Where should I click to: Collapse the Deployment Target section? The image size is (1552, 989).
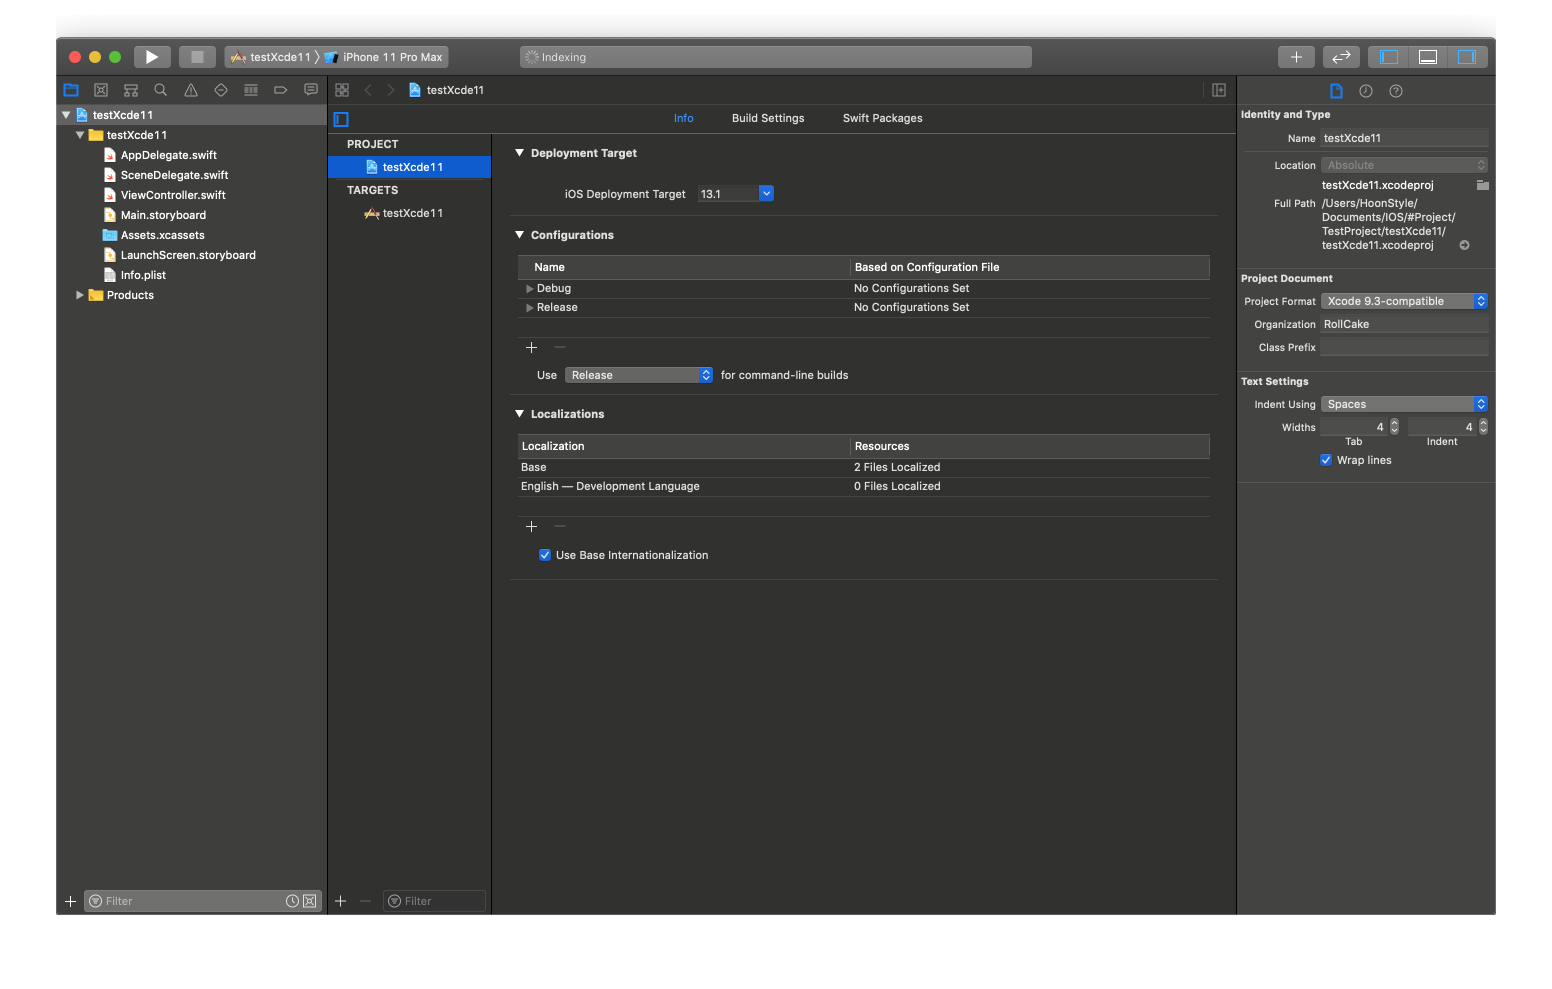520,153
